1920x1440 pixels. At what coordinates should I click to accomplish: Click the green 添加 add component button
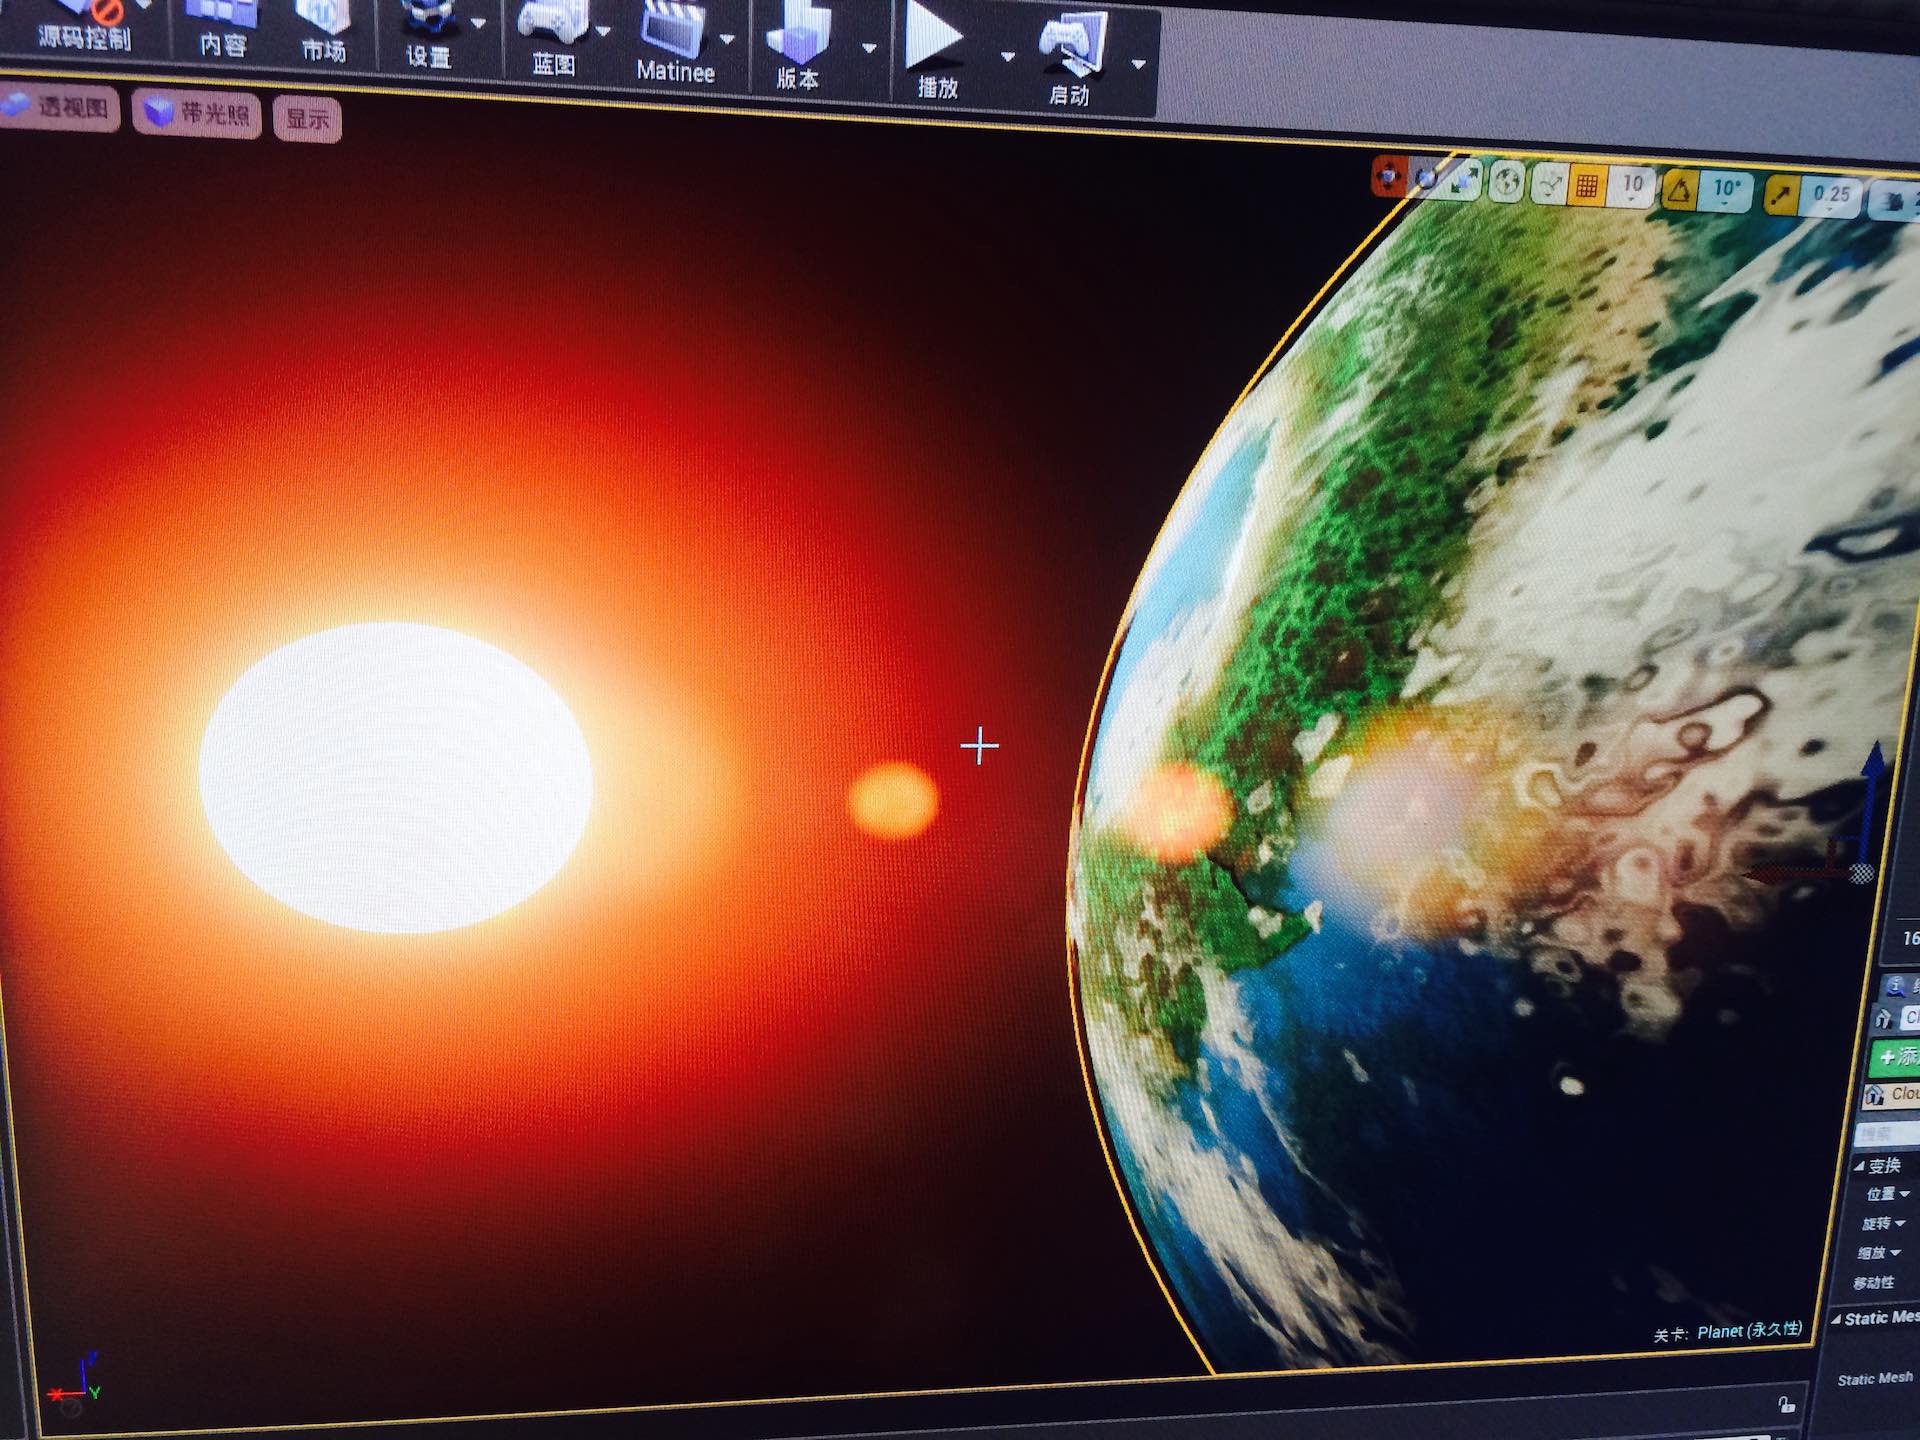[1895, 1057]
